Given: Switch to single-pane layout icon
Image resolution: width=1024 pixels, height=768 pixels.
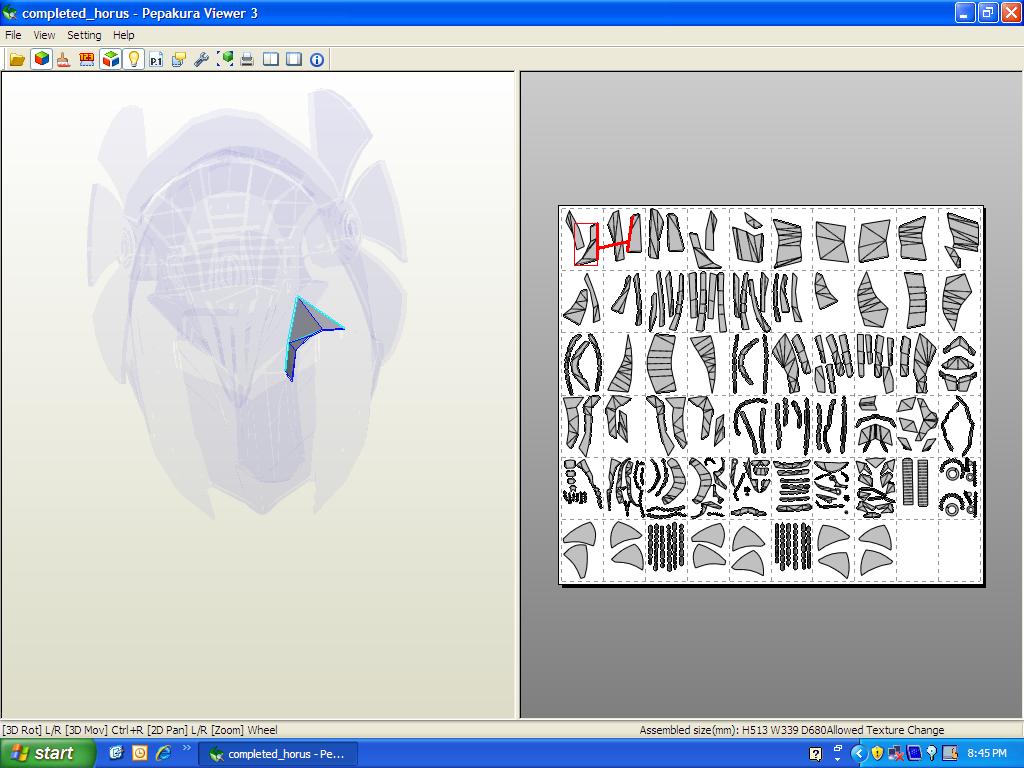Looking at the screenshot, I should pyautogui.click(x=294, y=59).
